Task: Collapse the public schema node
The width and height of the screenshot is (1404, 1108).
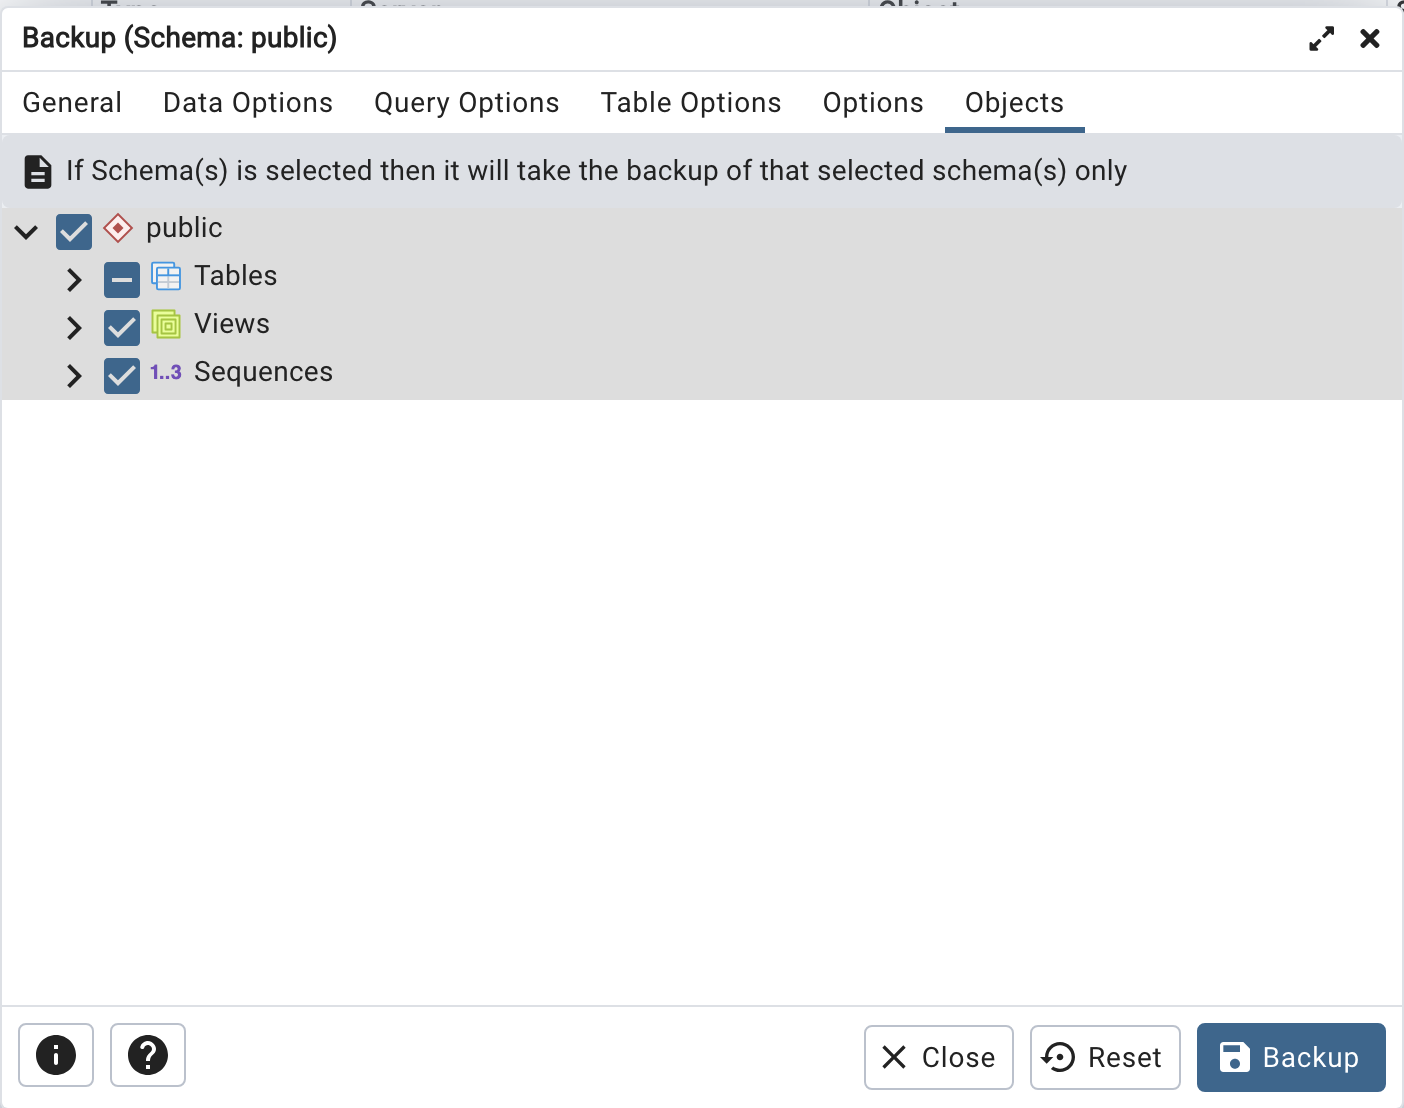Action: coord(26,231)
